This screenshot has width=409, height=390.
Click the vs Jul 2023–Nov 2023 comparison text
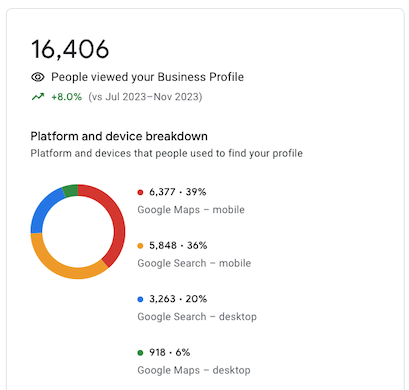click(x=145, y=97)
